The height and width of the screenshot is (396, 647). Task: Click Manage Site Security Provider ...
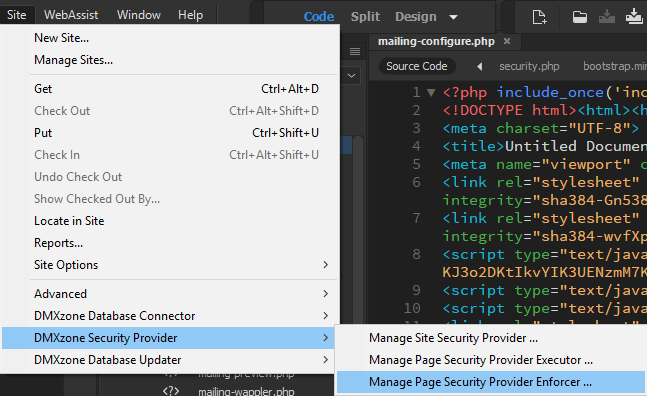pyautogui.click(x=491, y=338)
